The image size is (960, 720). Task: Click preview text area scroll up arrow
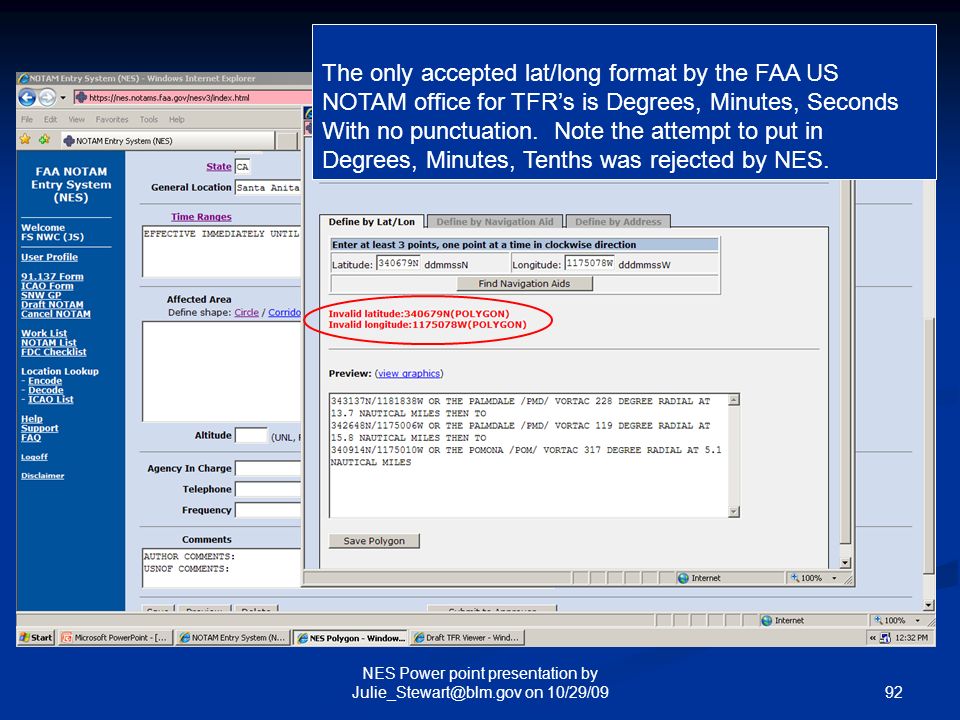734,400
